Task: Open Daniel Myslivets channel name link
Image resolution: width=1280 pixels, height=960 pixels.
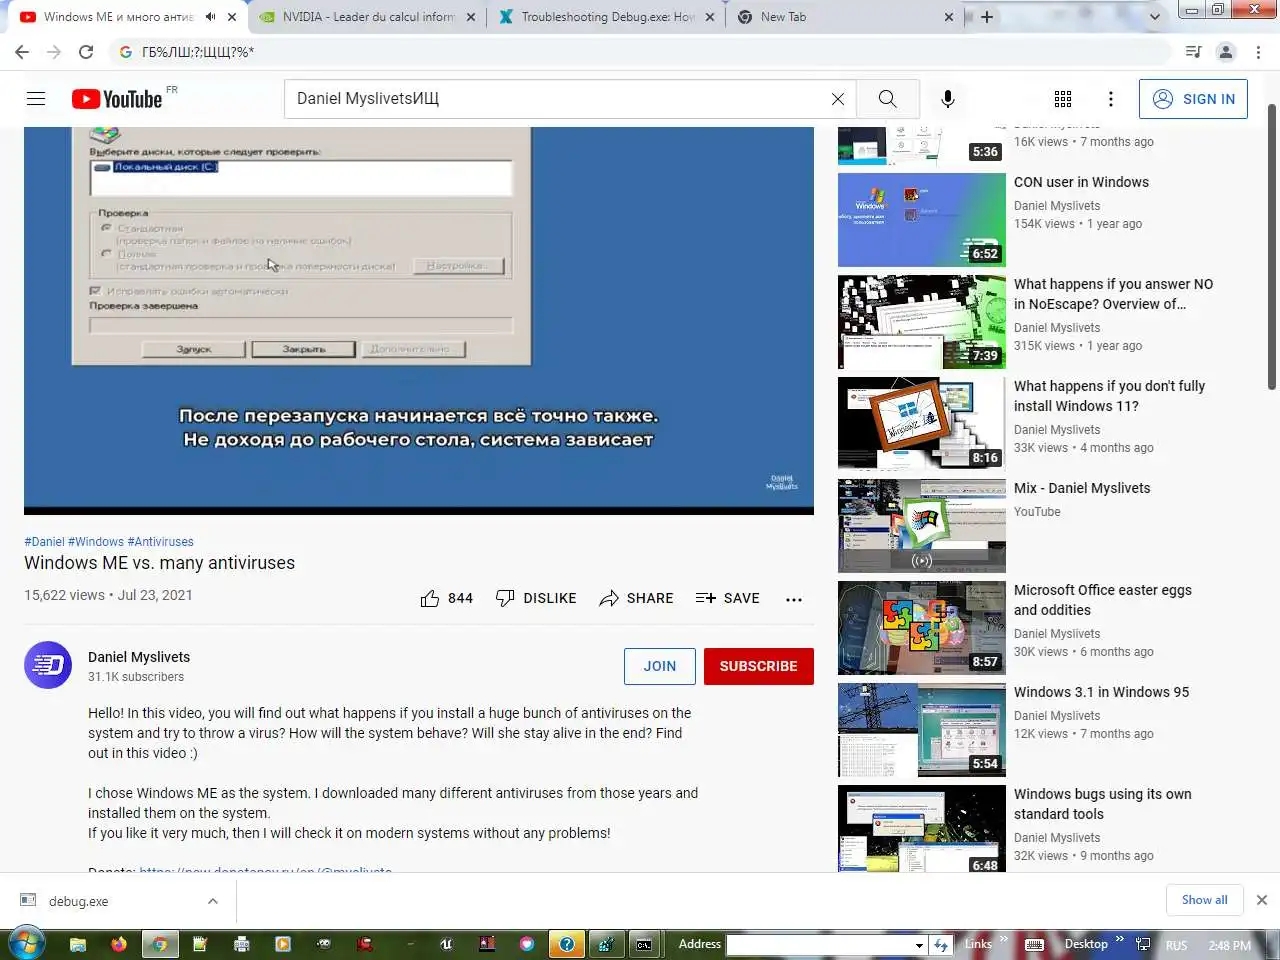Action: 139,657
